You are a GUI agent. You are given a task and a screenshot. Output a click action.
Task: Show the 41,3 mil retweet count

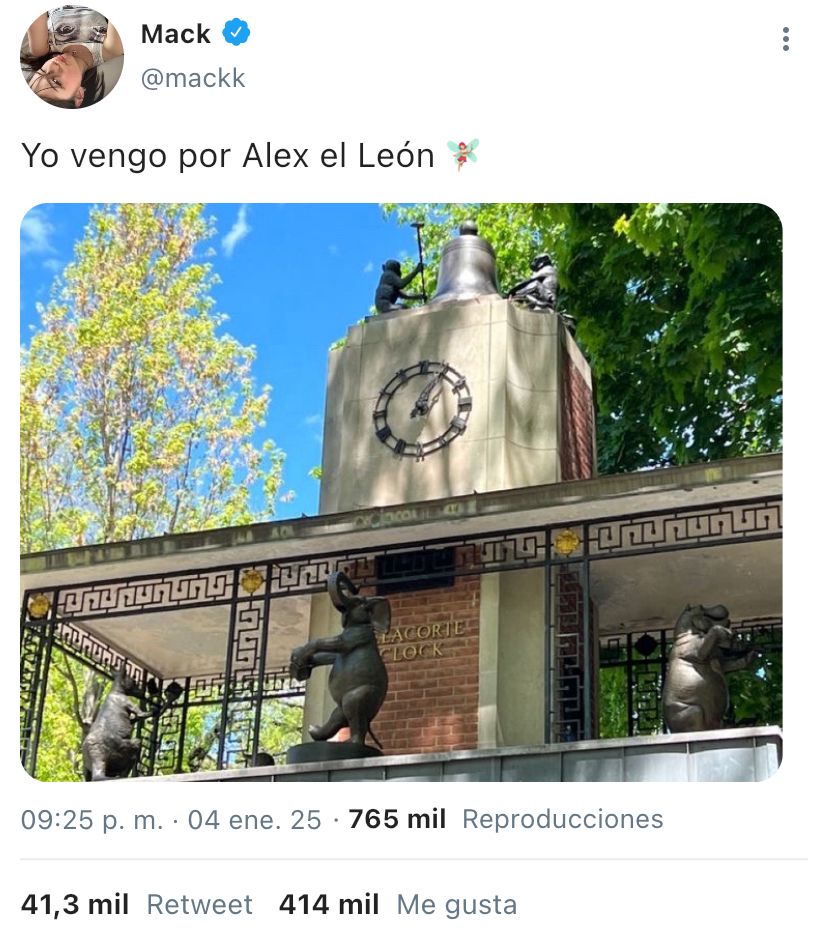click(x=75, y=904)
